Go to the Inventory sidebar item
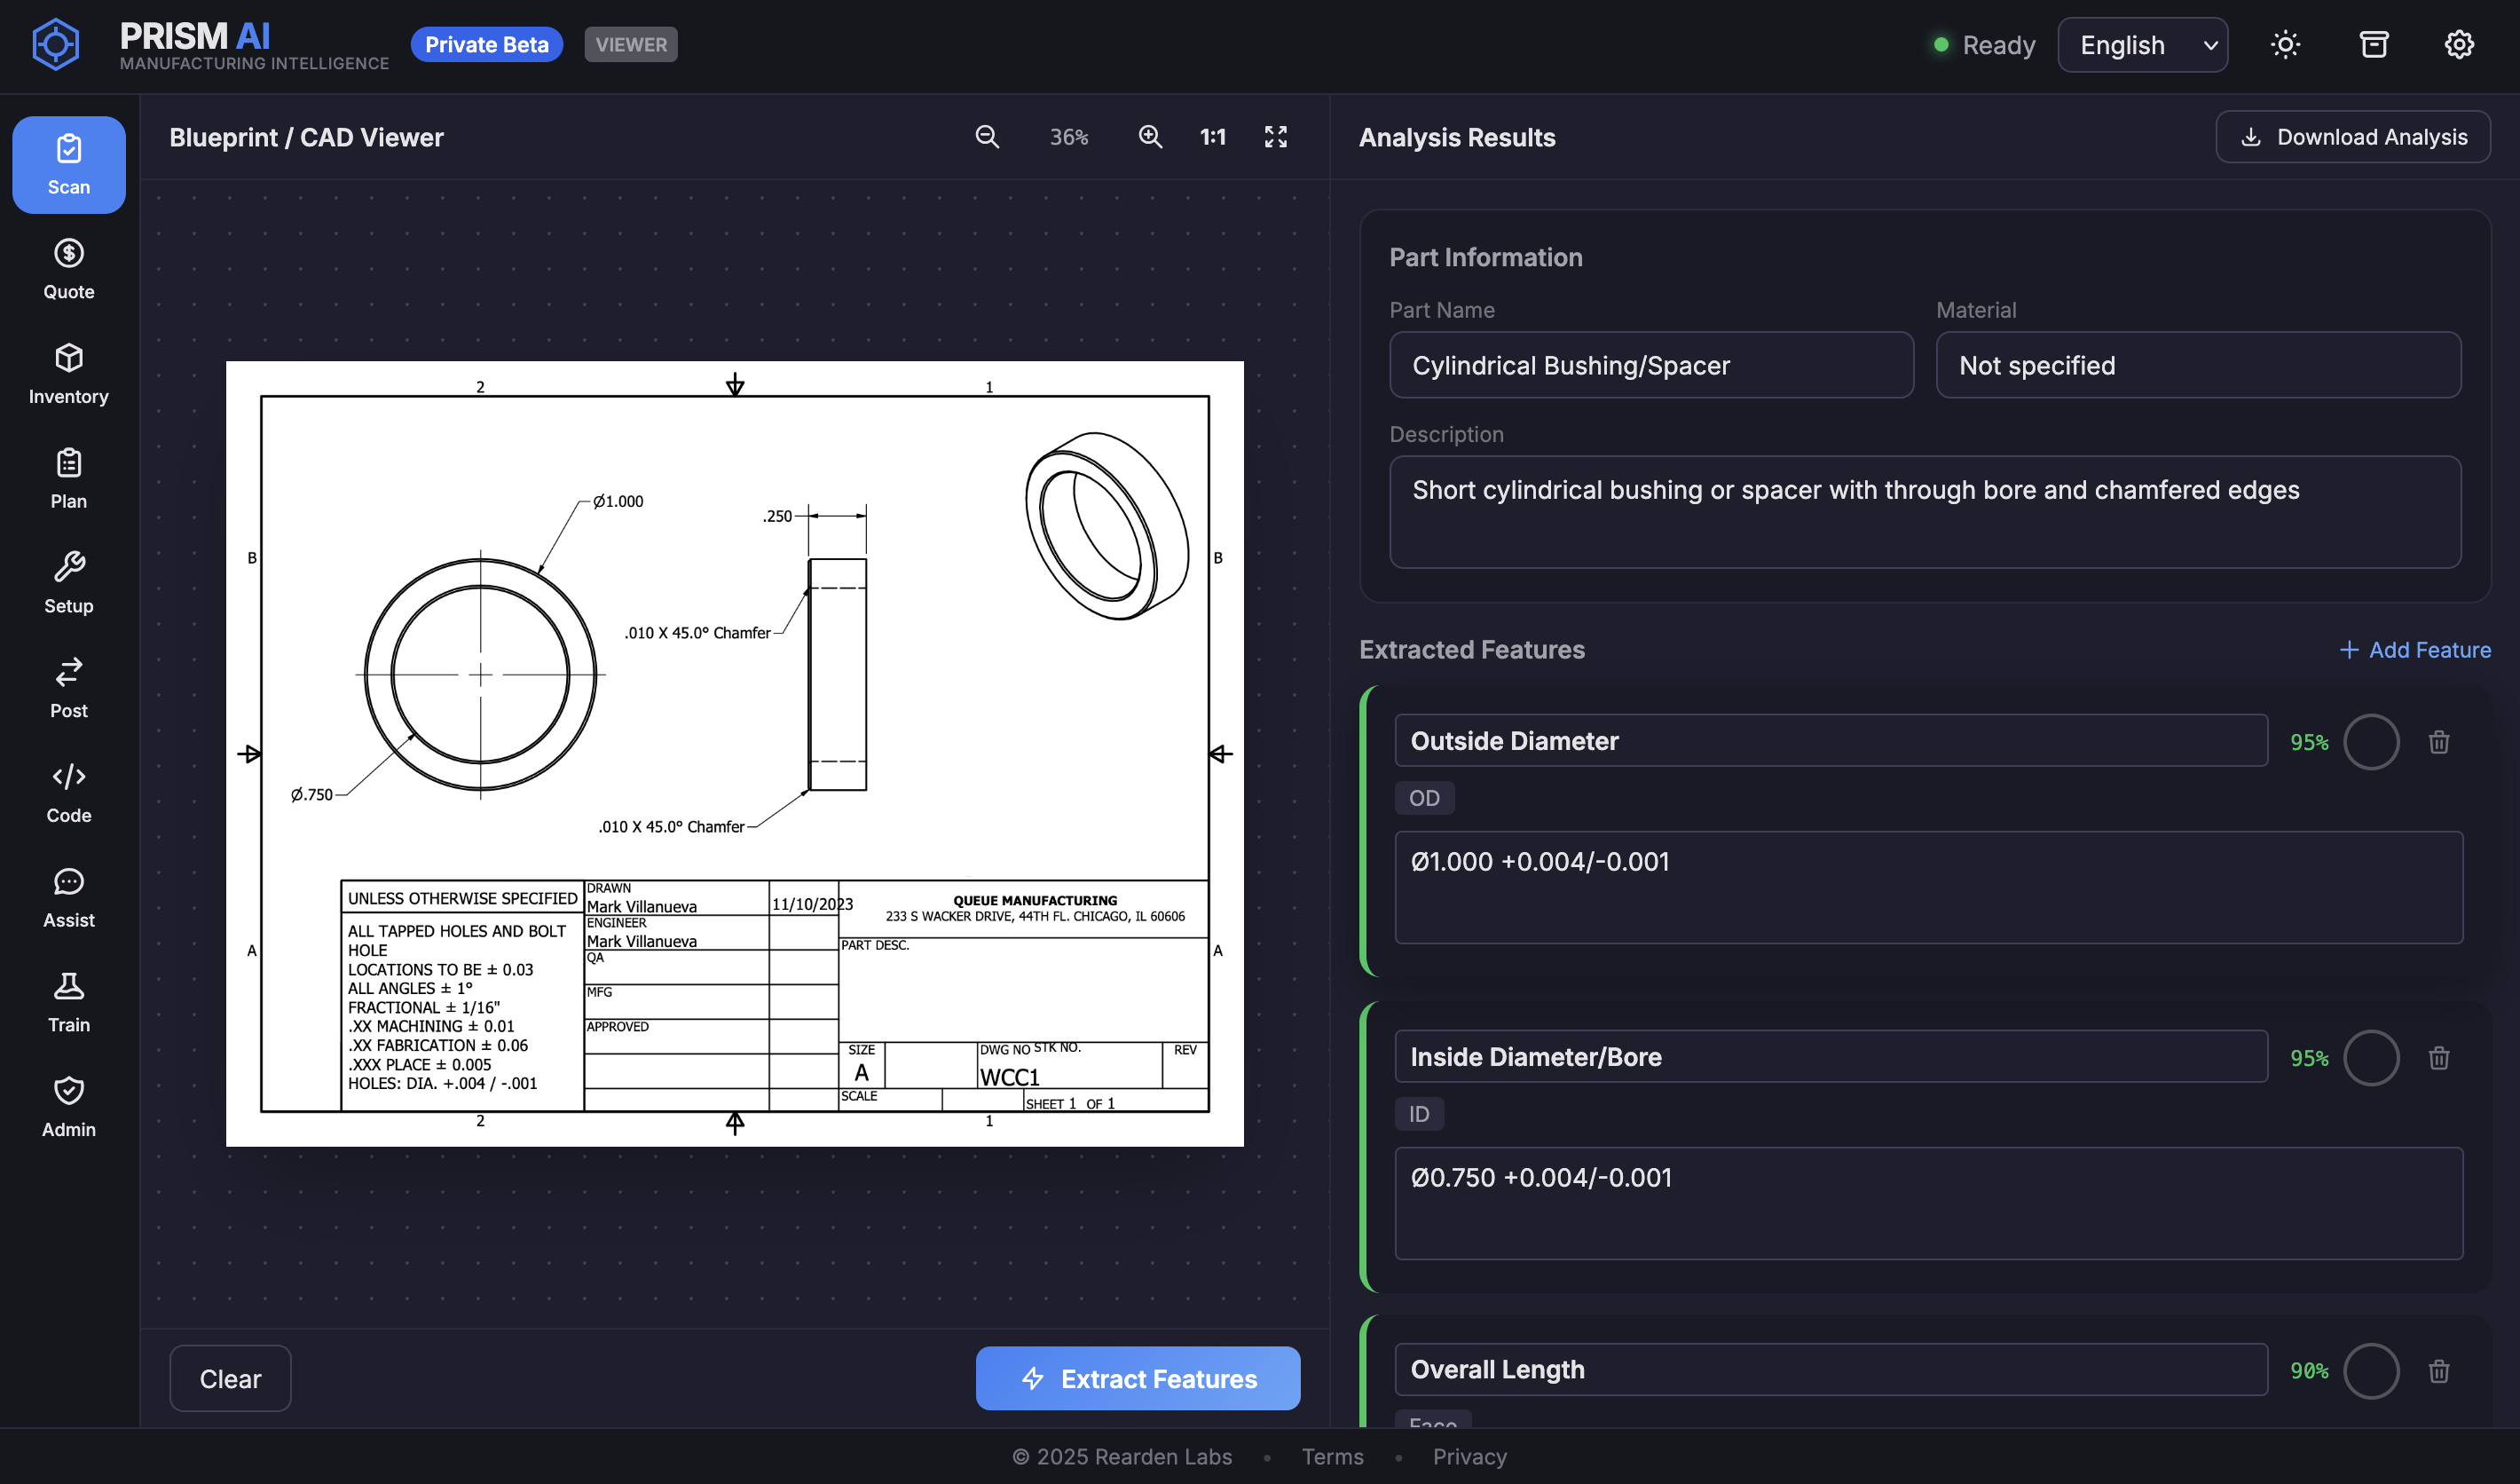 pyautogui.click(x=68, y=374)
